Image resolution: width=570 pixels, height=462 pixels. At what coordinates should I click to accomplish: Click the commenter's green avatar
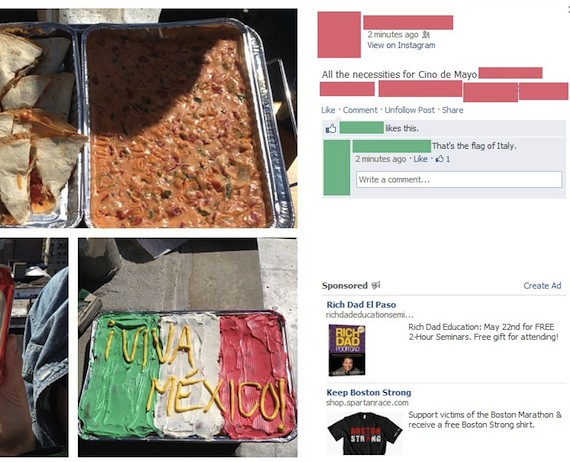click(337, 167)
